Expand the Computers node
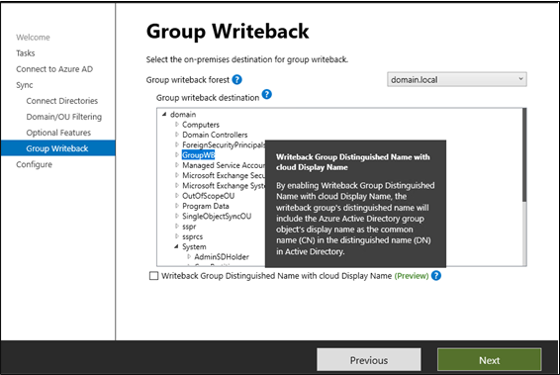This screenshot has height=375, width=560. [177, 124]
